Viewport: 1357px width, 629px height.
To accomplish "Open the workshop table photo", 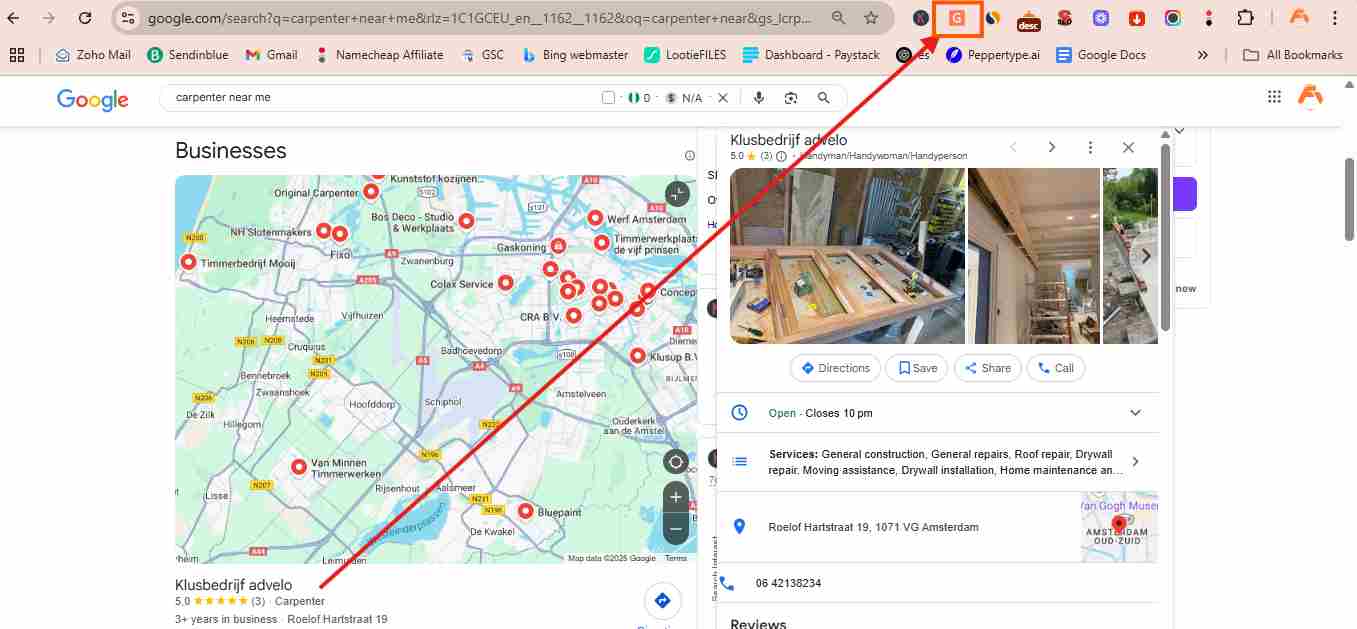I will (848, 256).
